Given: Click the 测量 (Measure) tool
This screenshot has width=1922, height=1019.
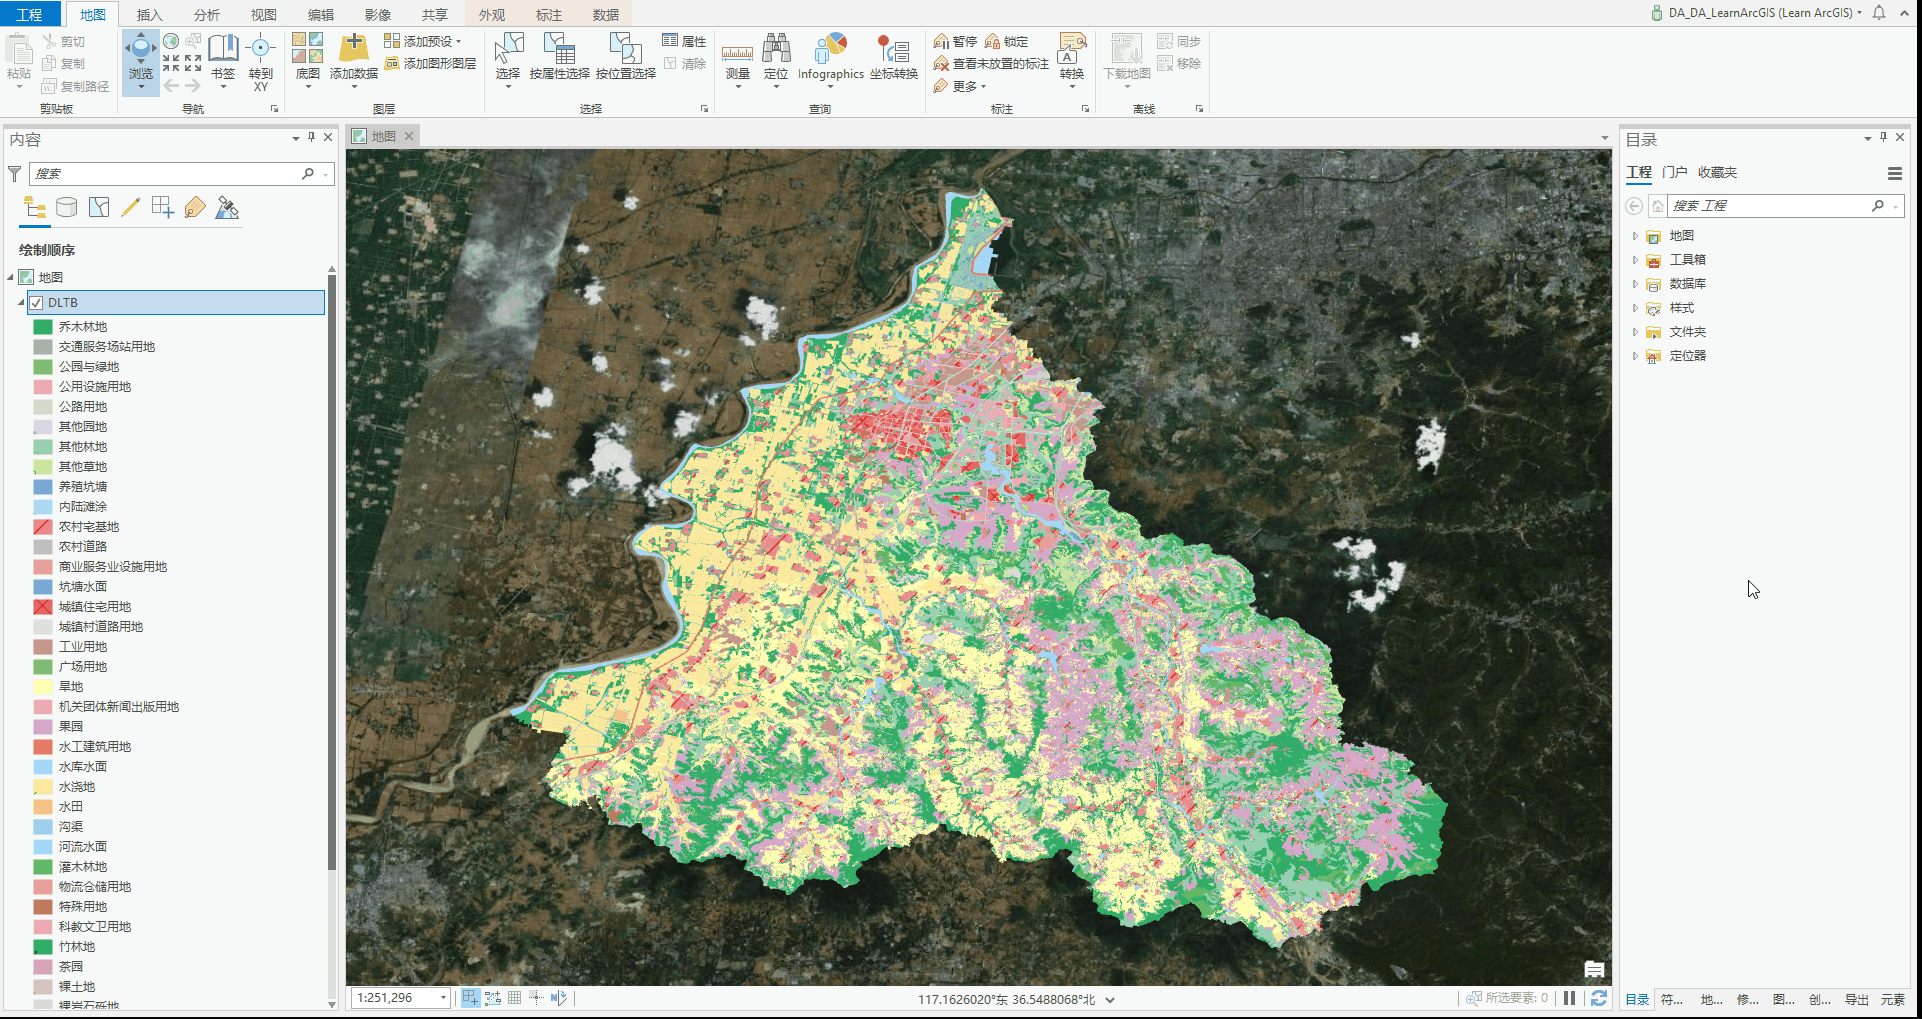Looking at the screenshot, I should click(737, 55).
